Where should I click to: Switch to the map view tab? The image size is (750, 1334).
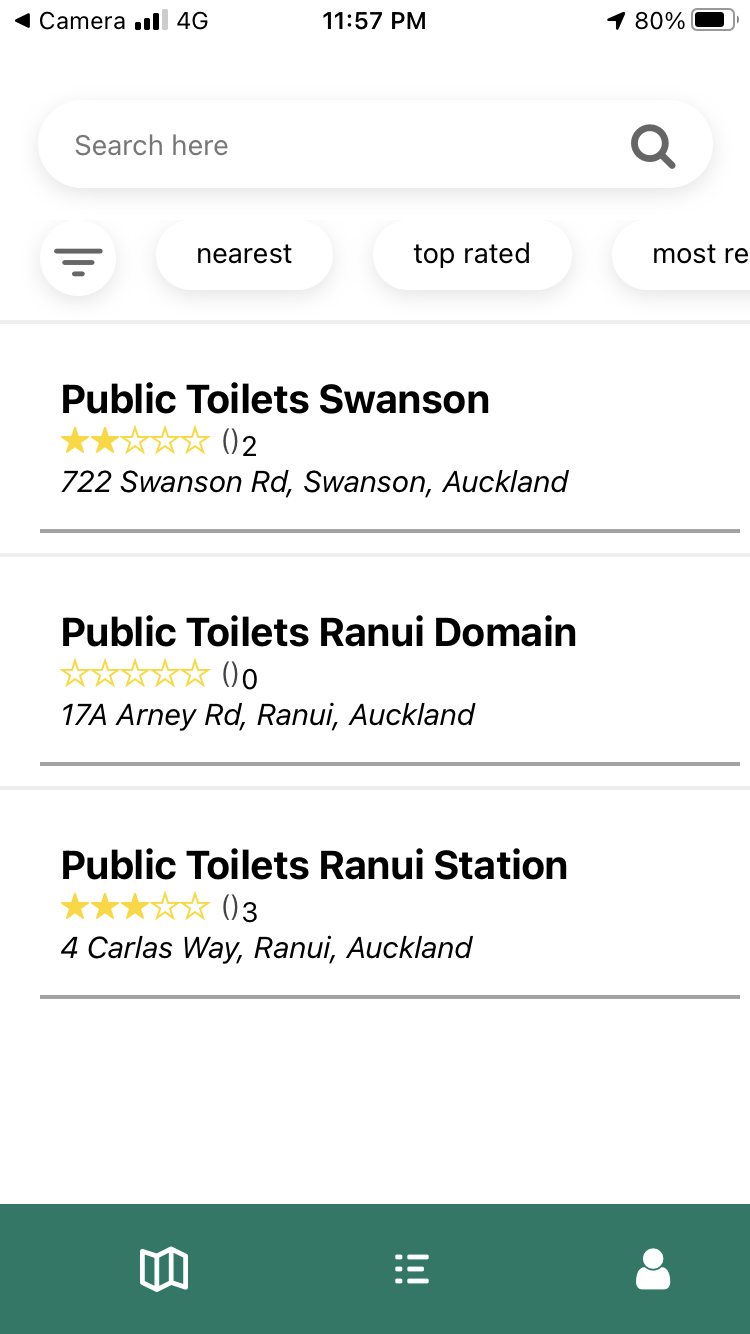tap(164, 1269)
